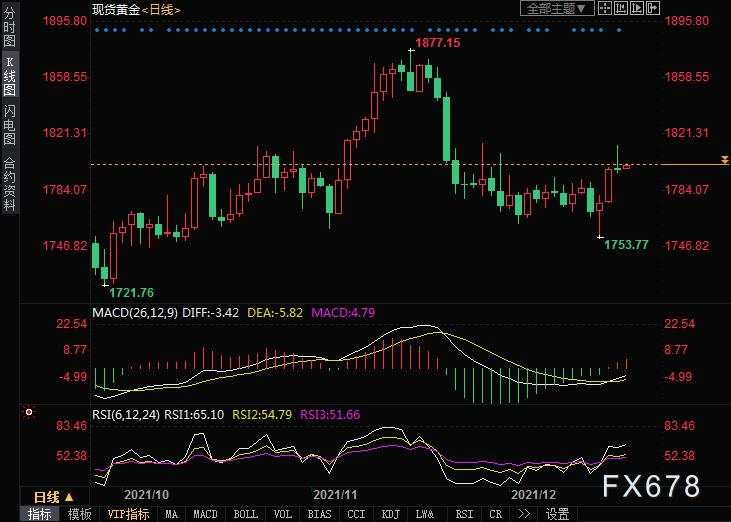
Task: Click the 现货黄金 chart title
Action: click(x=116, y=9)
